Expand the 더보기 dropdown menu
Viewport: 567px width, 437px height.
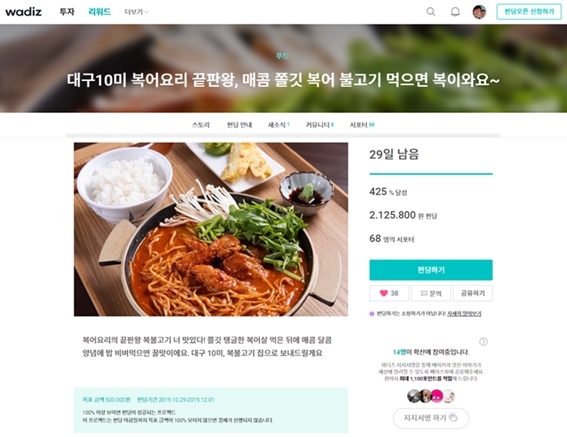[x=136, y=12]
